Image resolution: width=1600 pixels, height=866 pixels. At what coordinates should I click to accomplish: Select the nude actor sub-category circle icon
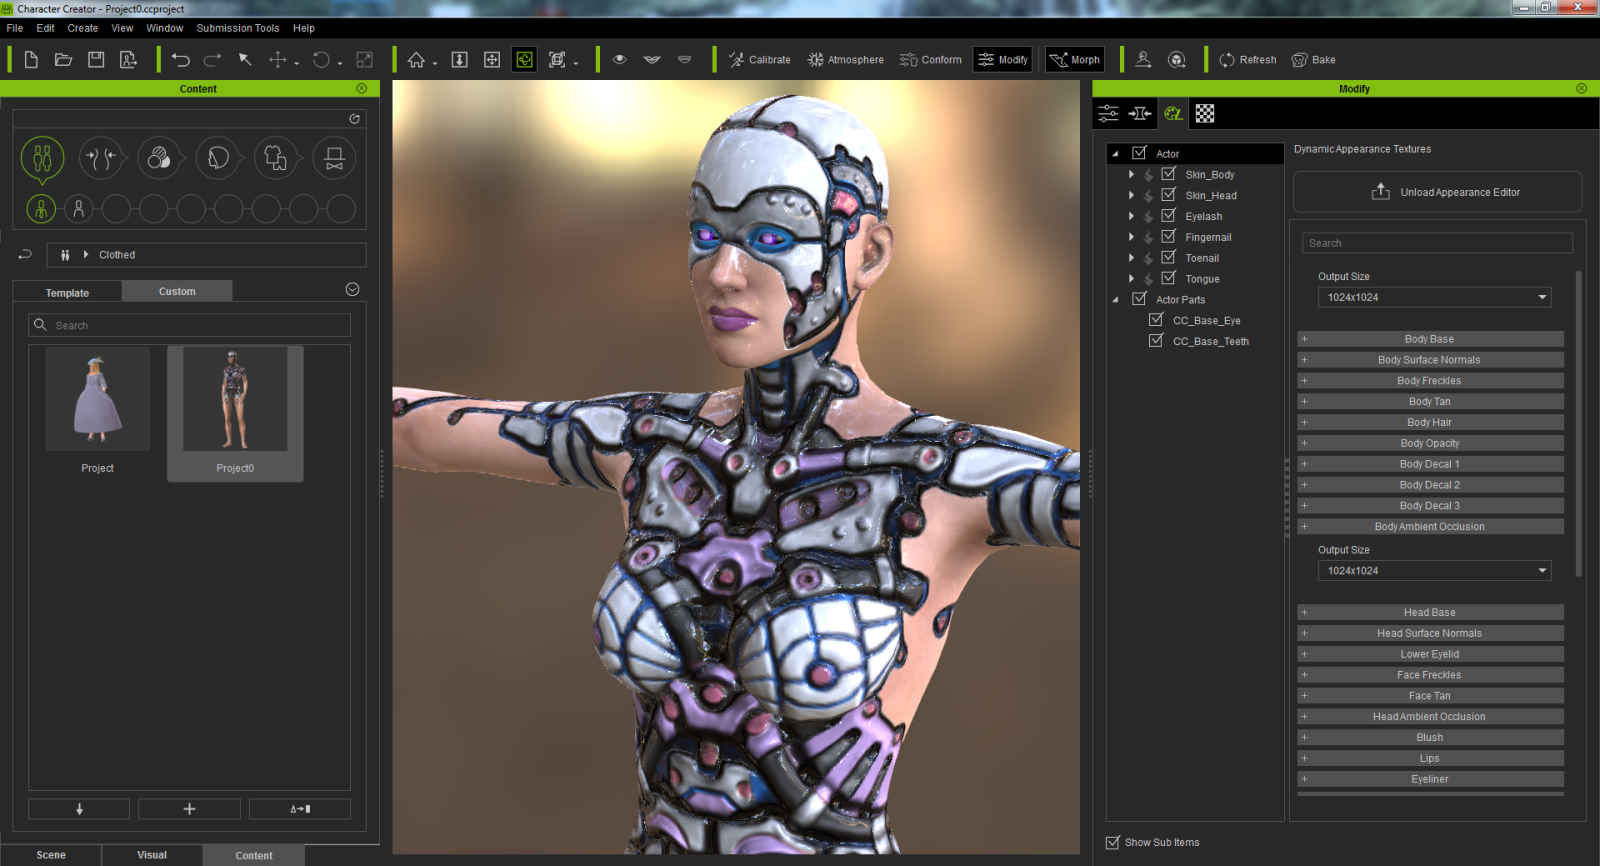[79, 209]
